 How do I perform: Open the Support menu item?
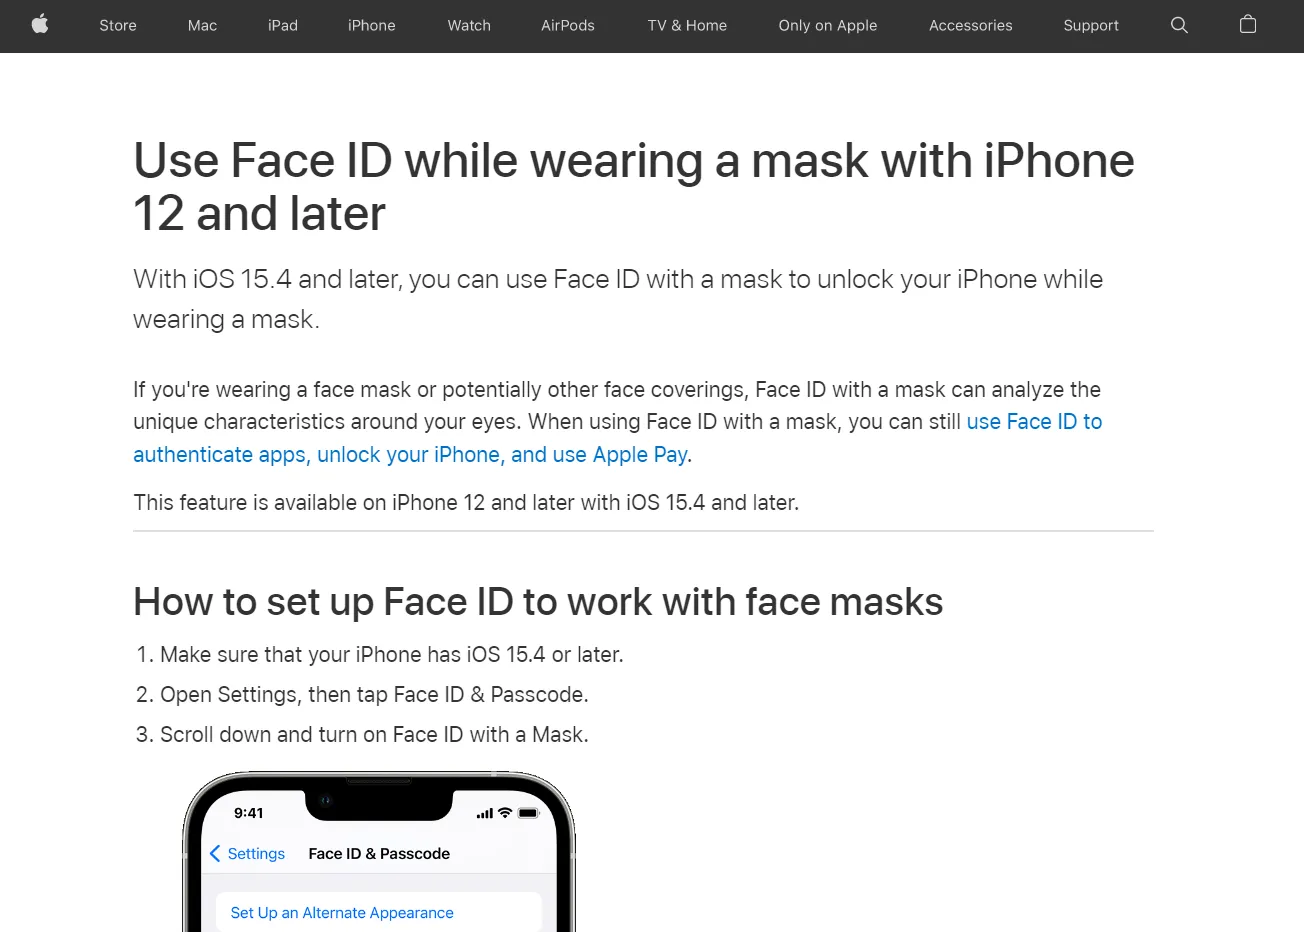(x=1091, y=25)
